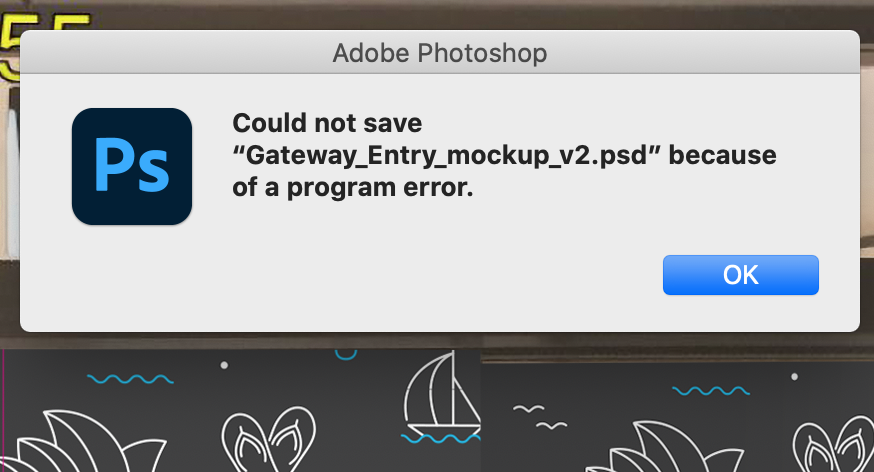Click the blue wavy line on the right canvas

(x=711, y=390)
